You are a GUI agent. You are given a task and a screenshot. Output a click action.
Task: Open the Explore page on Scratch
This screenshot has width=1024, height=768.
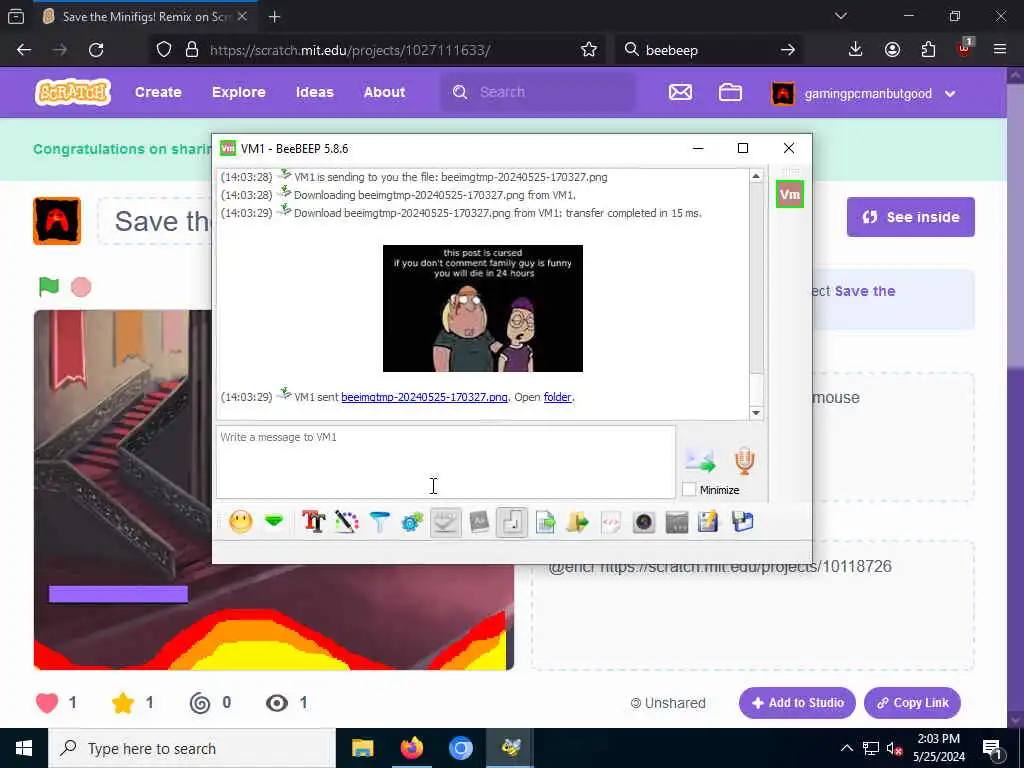[238, 92]
